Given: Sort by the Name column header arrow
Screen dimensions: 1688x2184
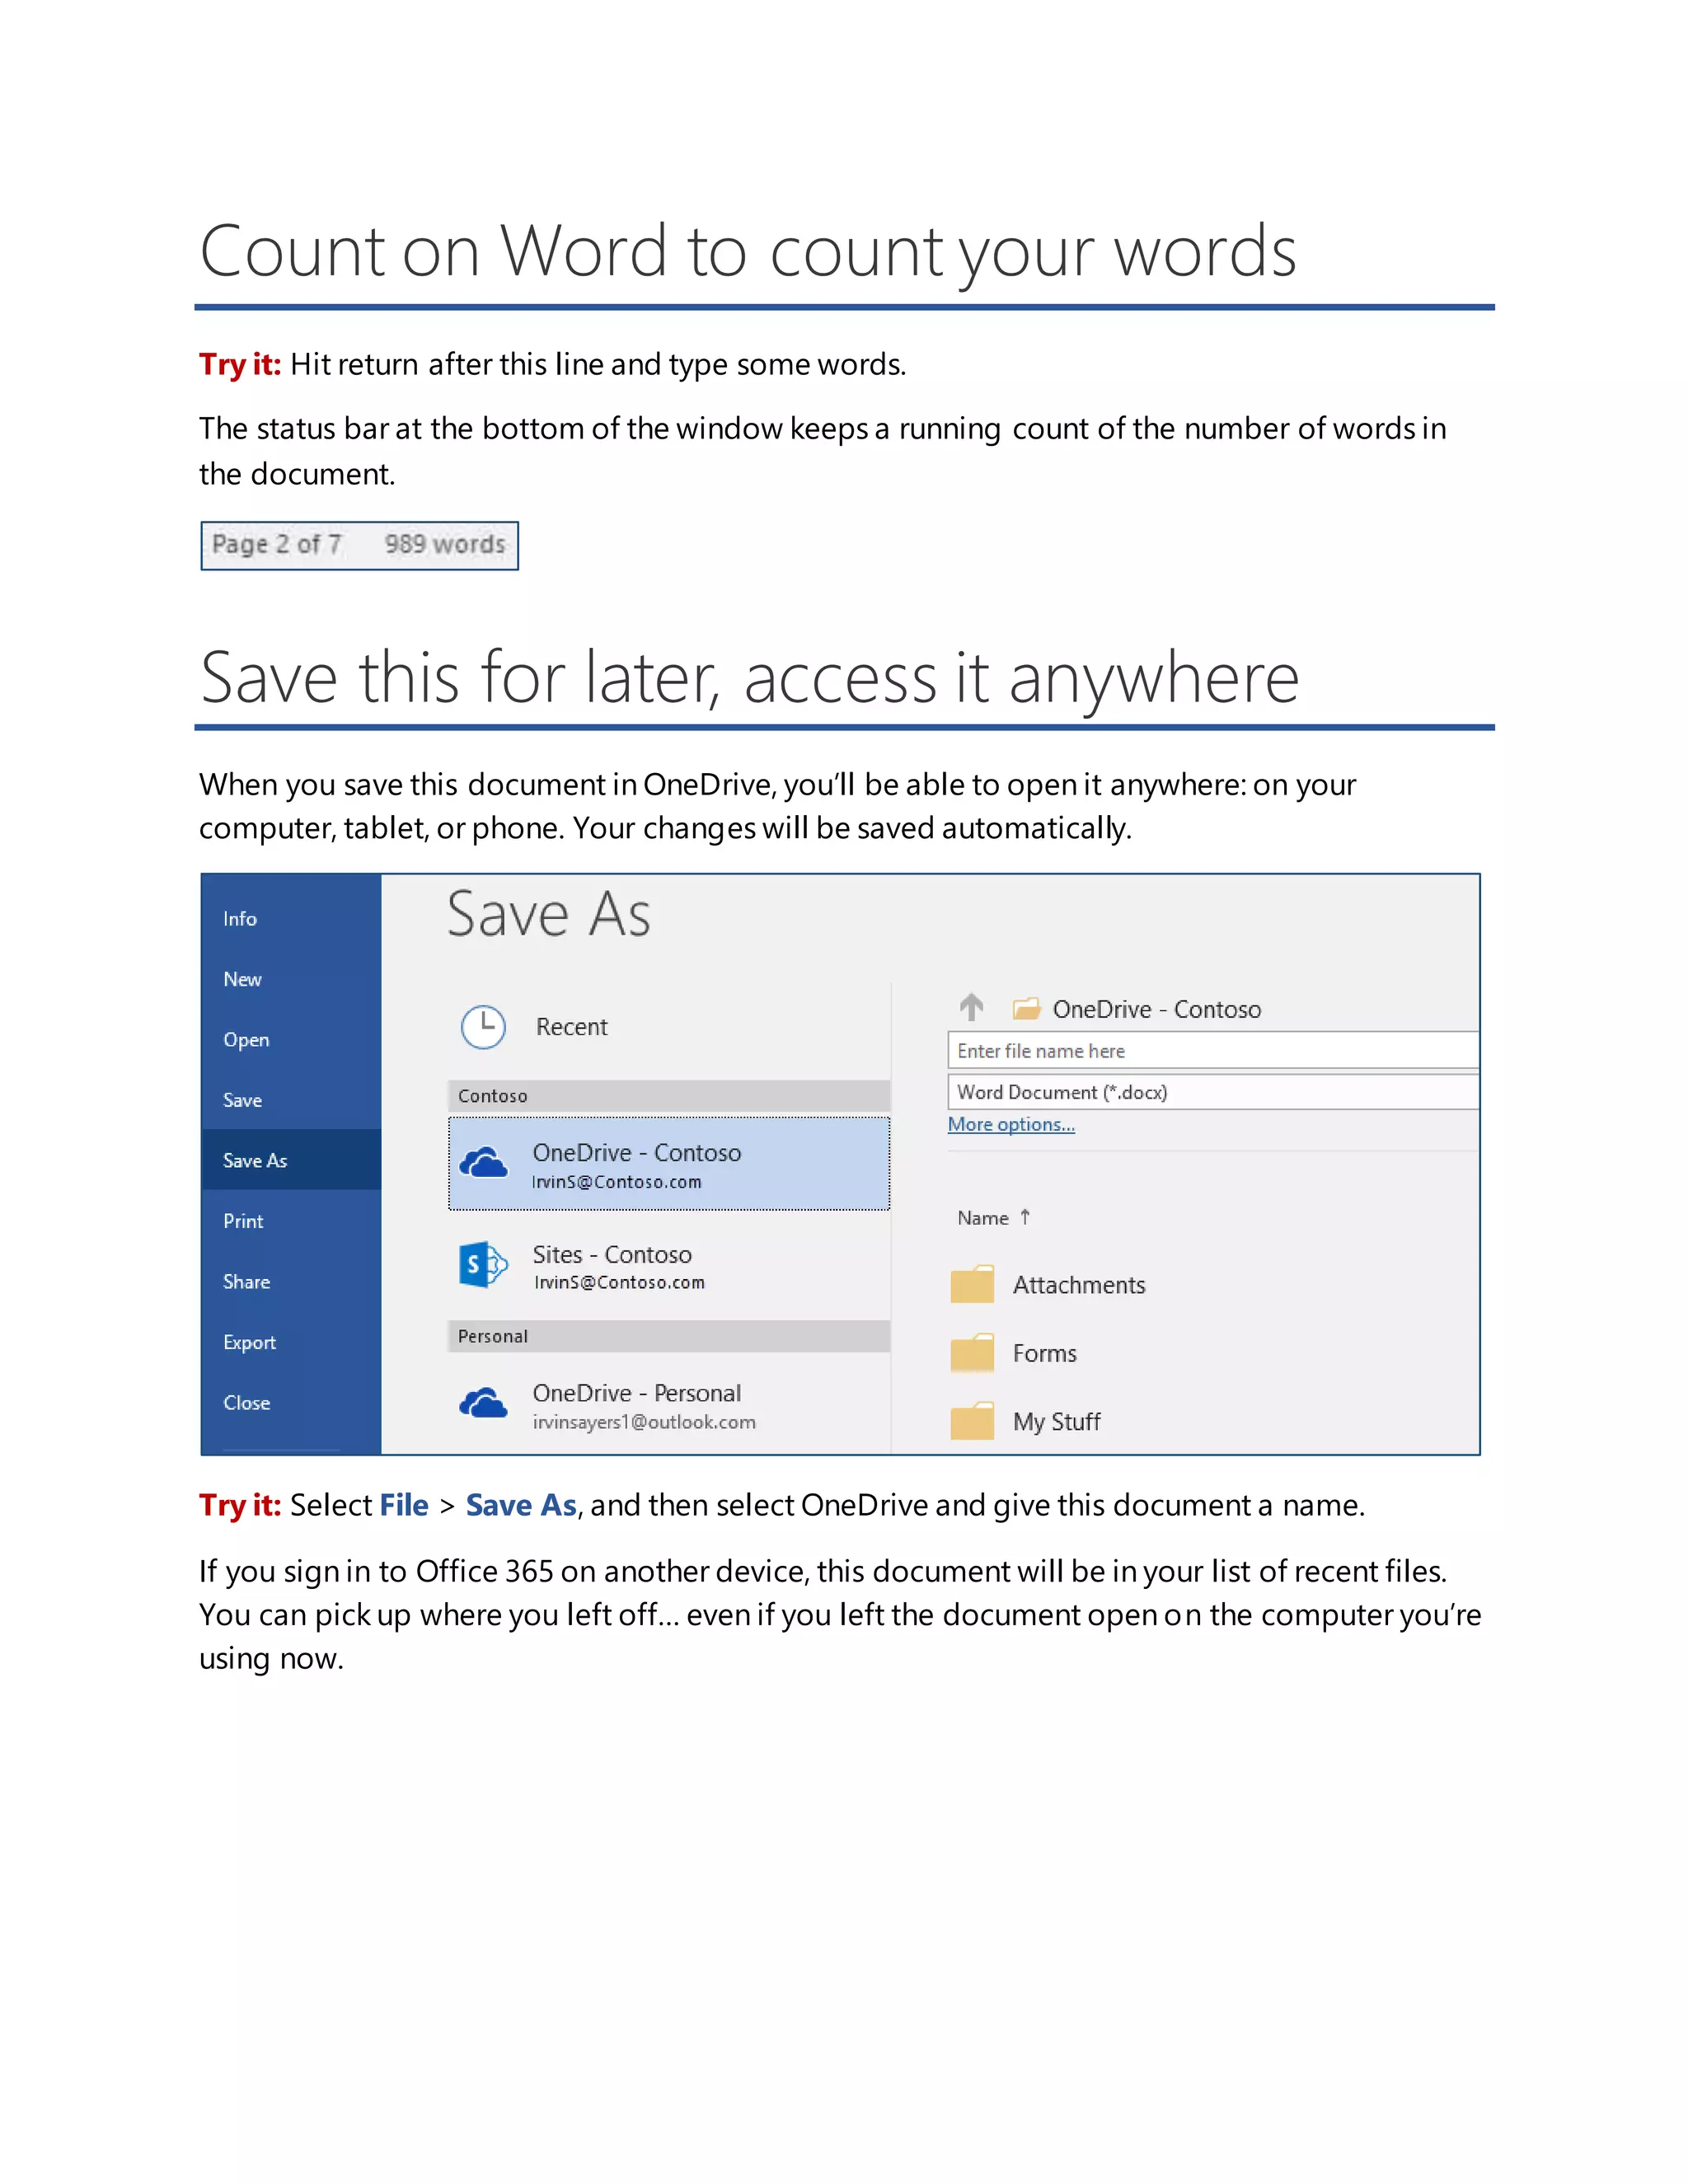Looking at the screenshot, I should [1025, 1217].
